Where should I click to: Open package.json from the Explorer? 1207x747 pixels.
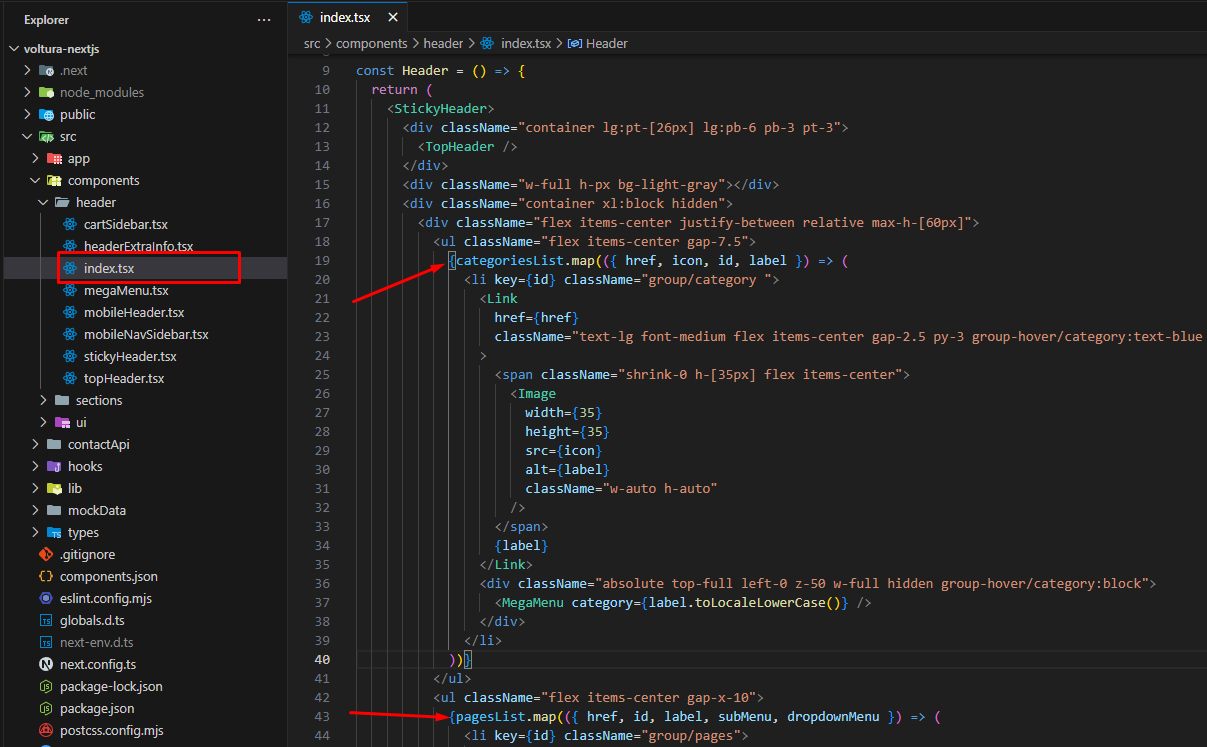point(96,708)
